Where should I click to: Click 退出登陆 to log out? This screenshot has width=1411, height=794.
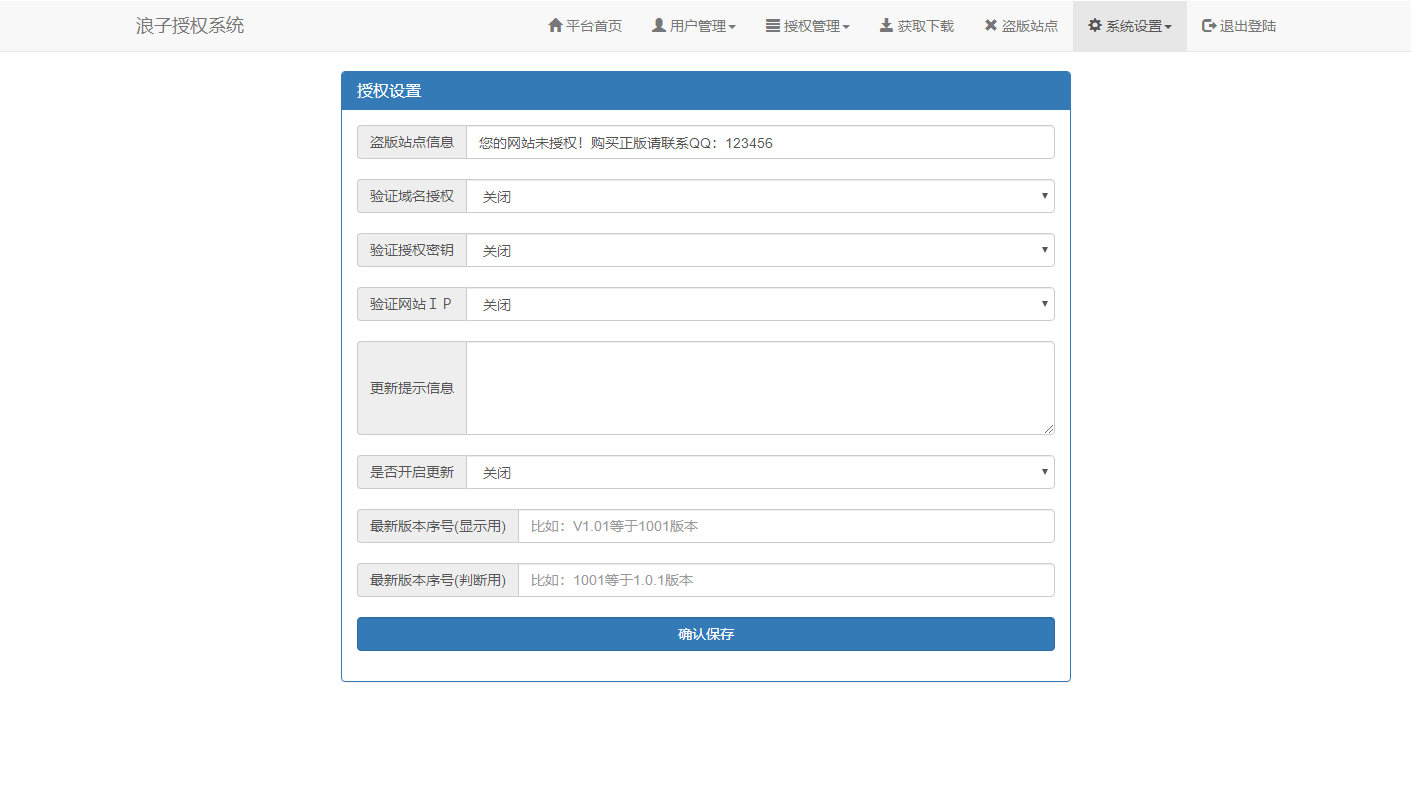coord(1238,25)
